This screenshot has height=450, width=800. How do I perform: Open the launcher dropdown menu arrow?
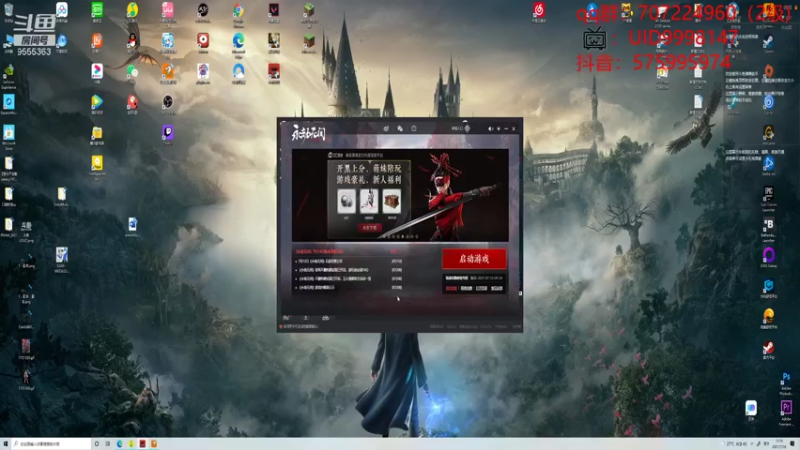tap(498, 129)
